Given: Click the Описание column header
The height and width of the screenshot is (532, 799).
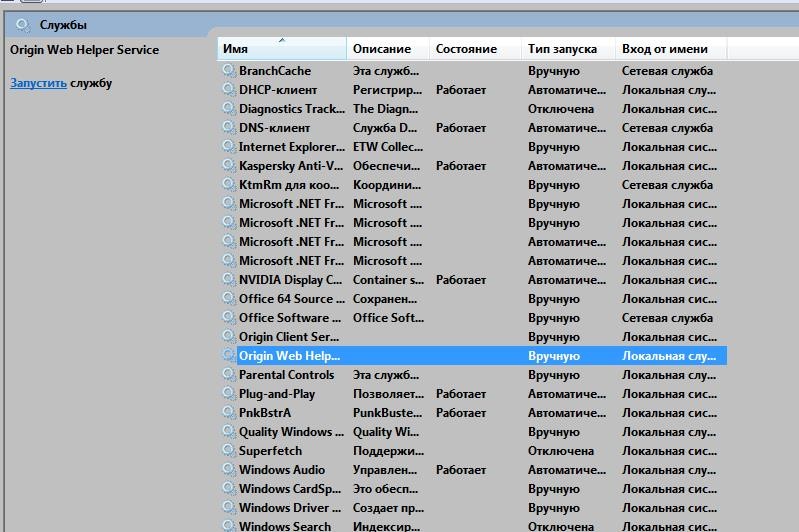Looking at the screenshot, I should [388, 49].
